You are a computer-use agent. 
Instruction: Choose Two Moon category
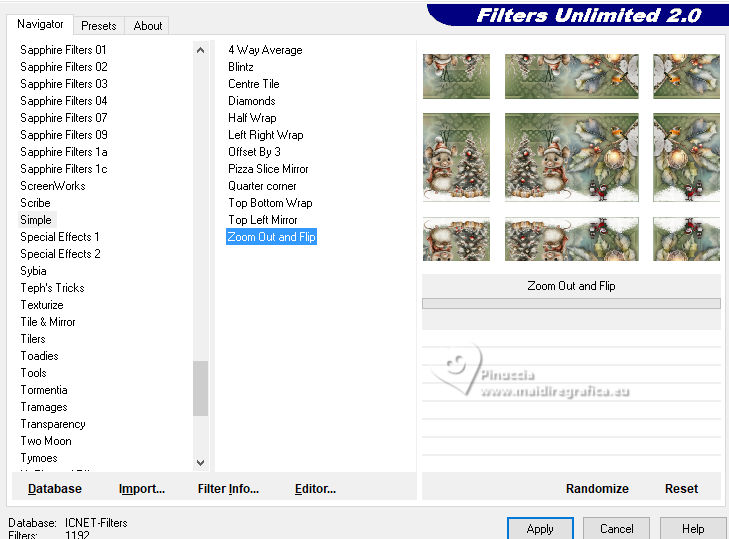point(46,441)
